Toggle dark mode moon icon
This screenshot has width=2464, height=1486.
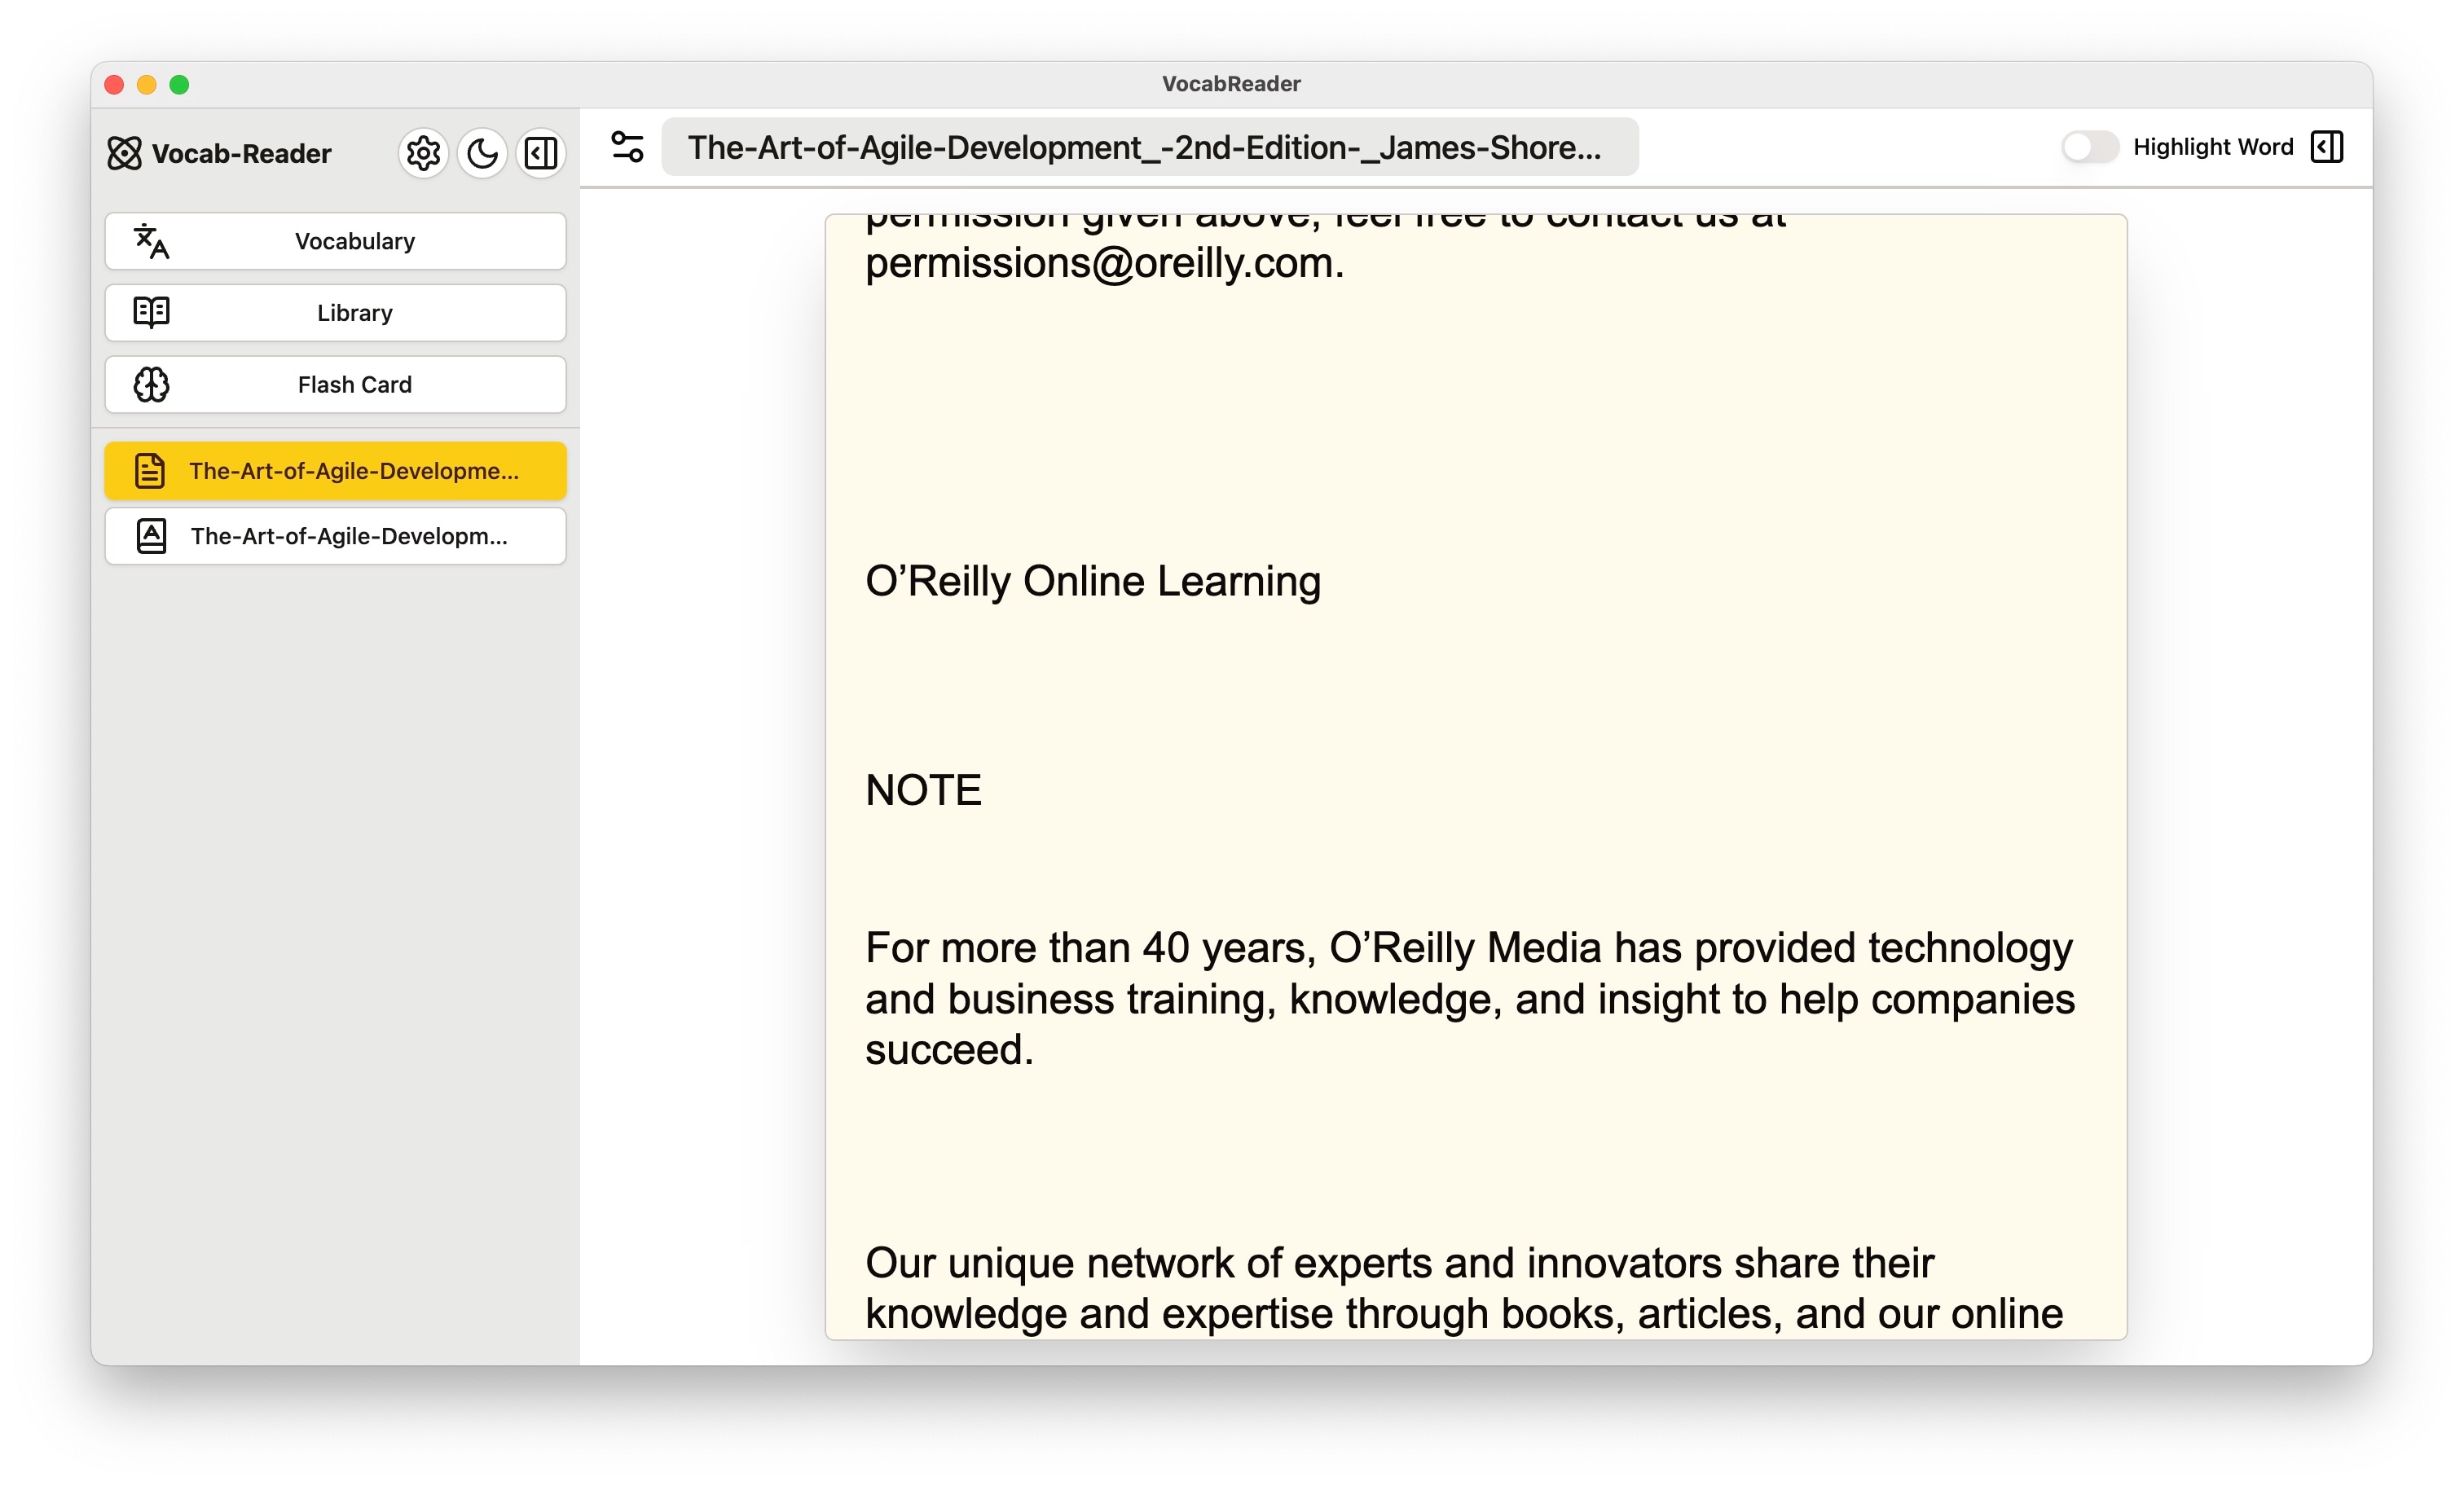[482, 153]
